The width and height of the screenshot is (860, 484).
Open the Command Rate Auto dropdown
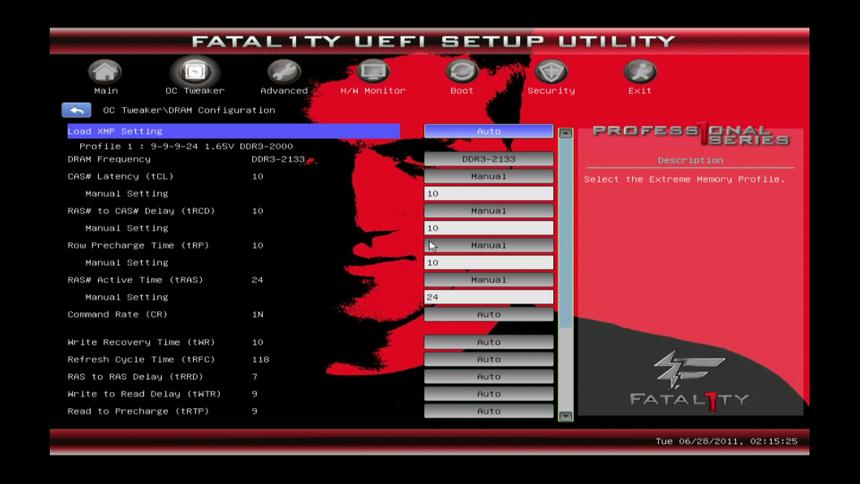coord(488,314)
